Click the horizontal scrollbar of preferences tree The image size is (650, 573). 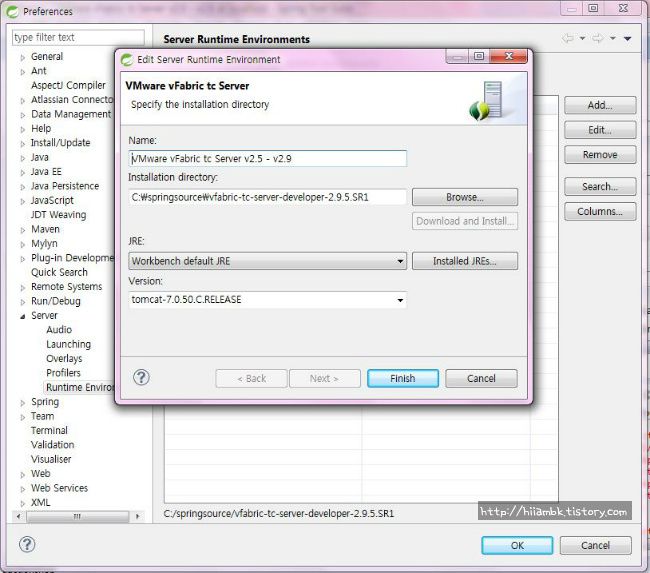pos(78,517)
